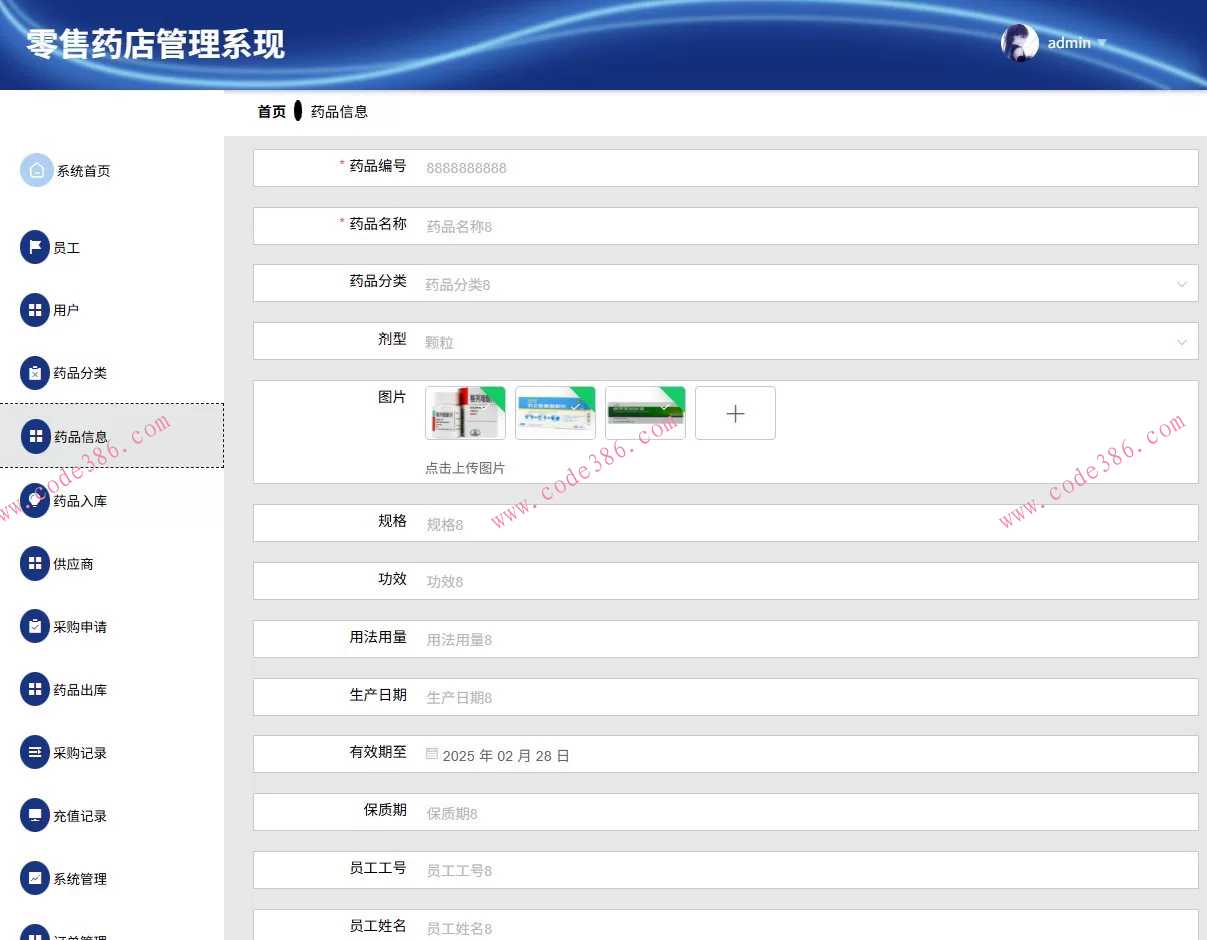This screenshot has width=1207, height=940.
Task: Focus the 用法用量 input field
Action: tap(806, 639)
